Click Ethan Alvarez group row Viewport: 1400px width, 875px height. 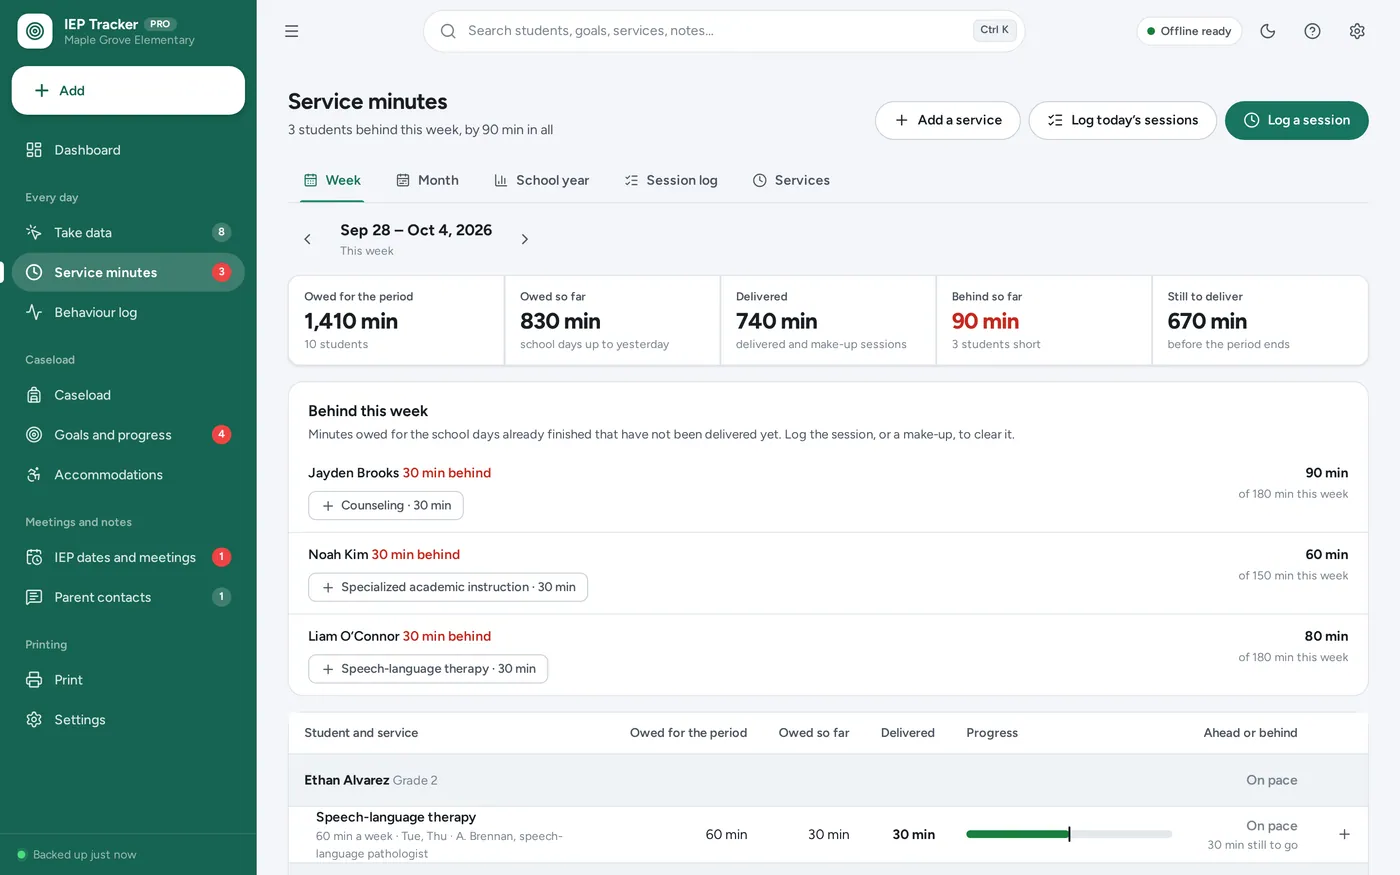point(828,780)
